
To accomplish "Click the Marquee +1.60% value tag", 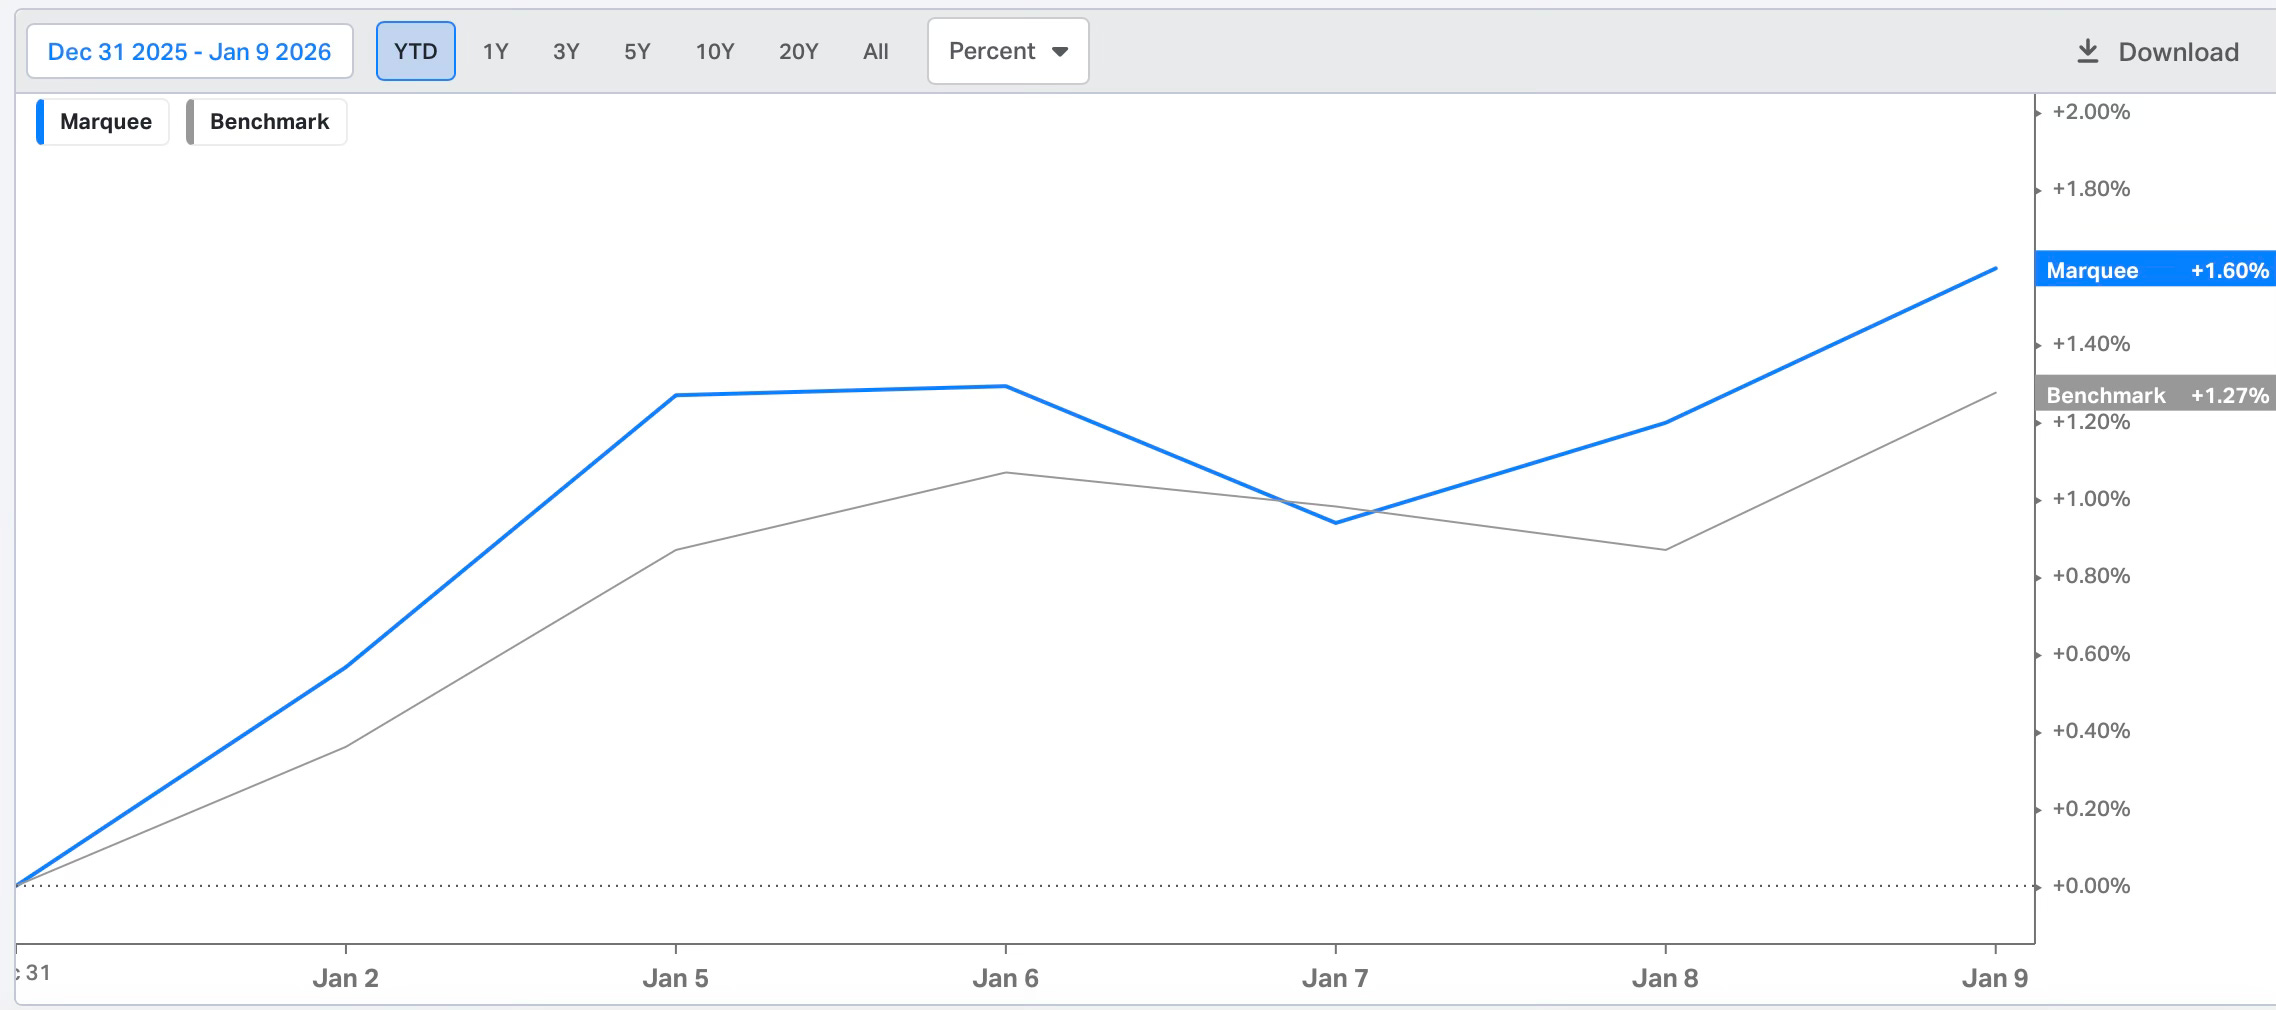I will click(2156, 270).
